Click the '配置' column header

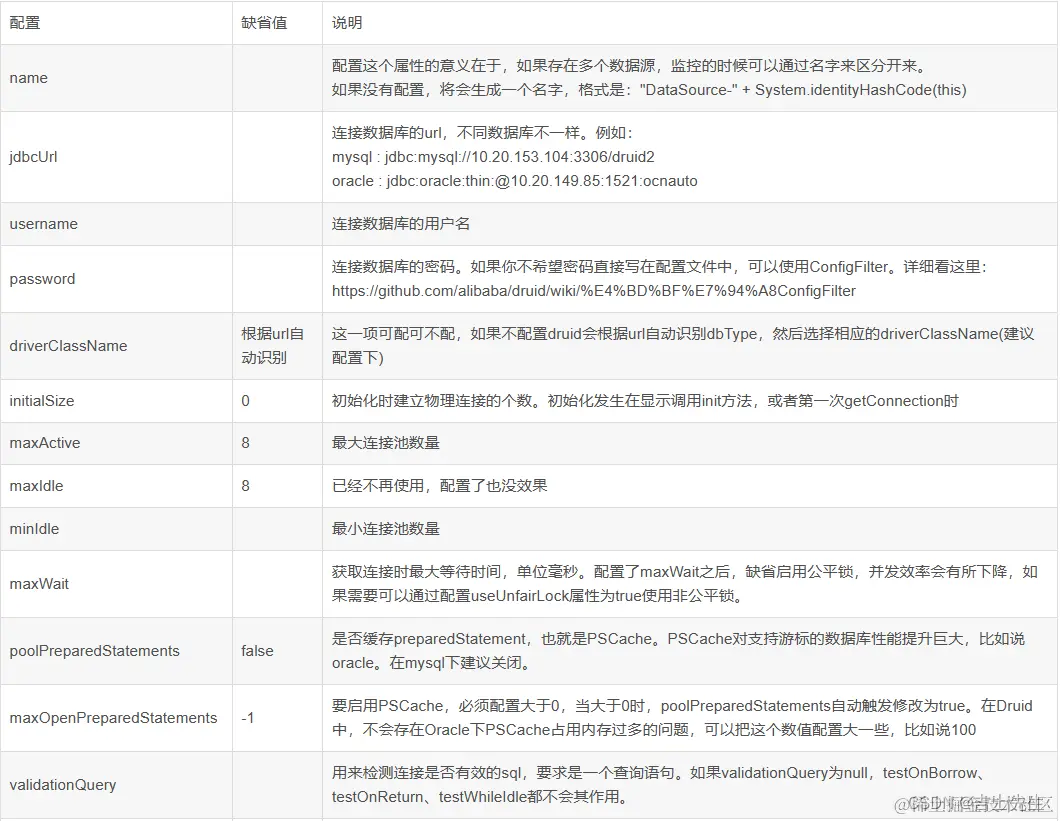pyautogui.click(x=116, y=23)
